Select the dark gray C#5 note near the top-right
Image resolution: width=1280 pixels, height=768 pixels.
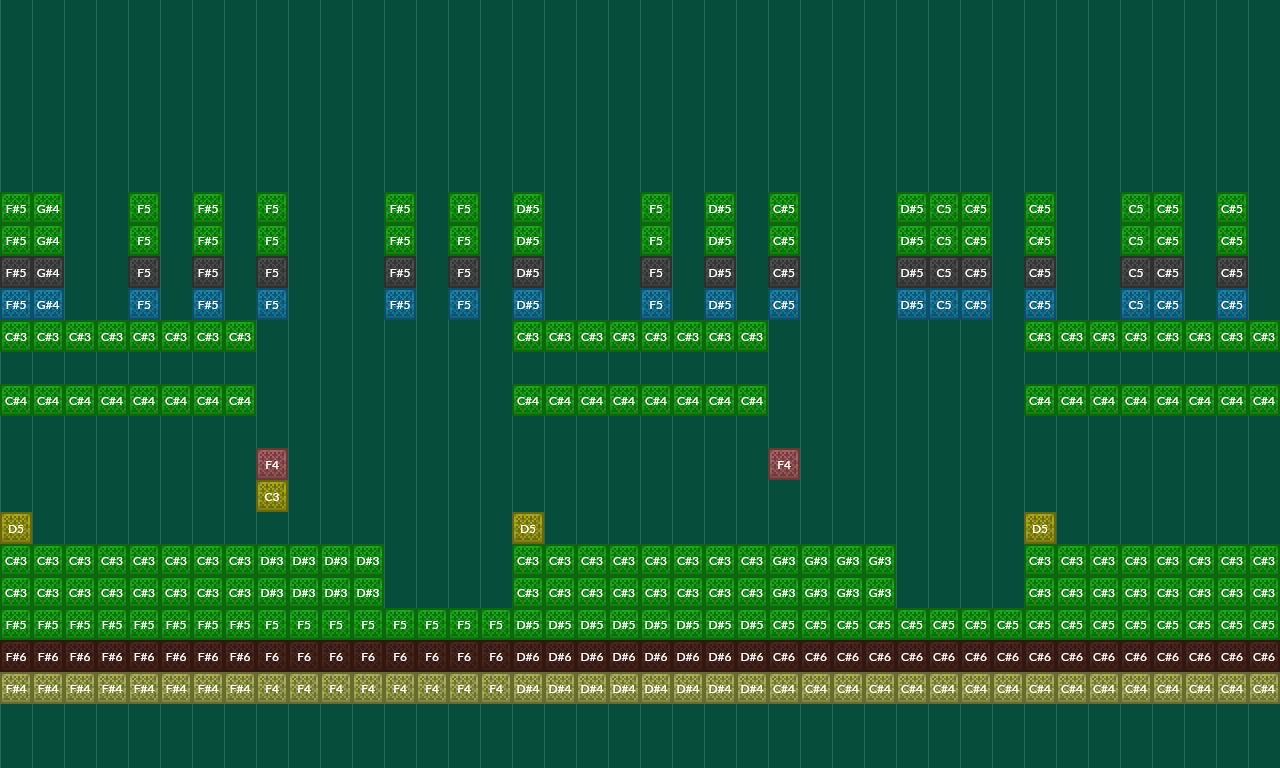1231,272
